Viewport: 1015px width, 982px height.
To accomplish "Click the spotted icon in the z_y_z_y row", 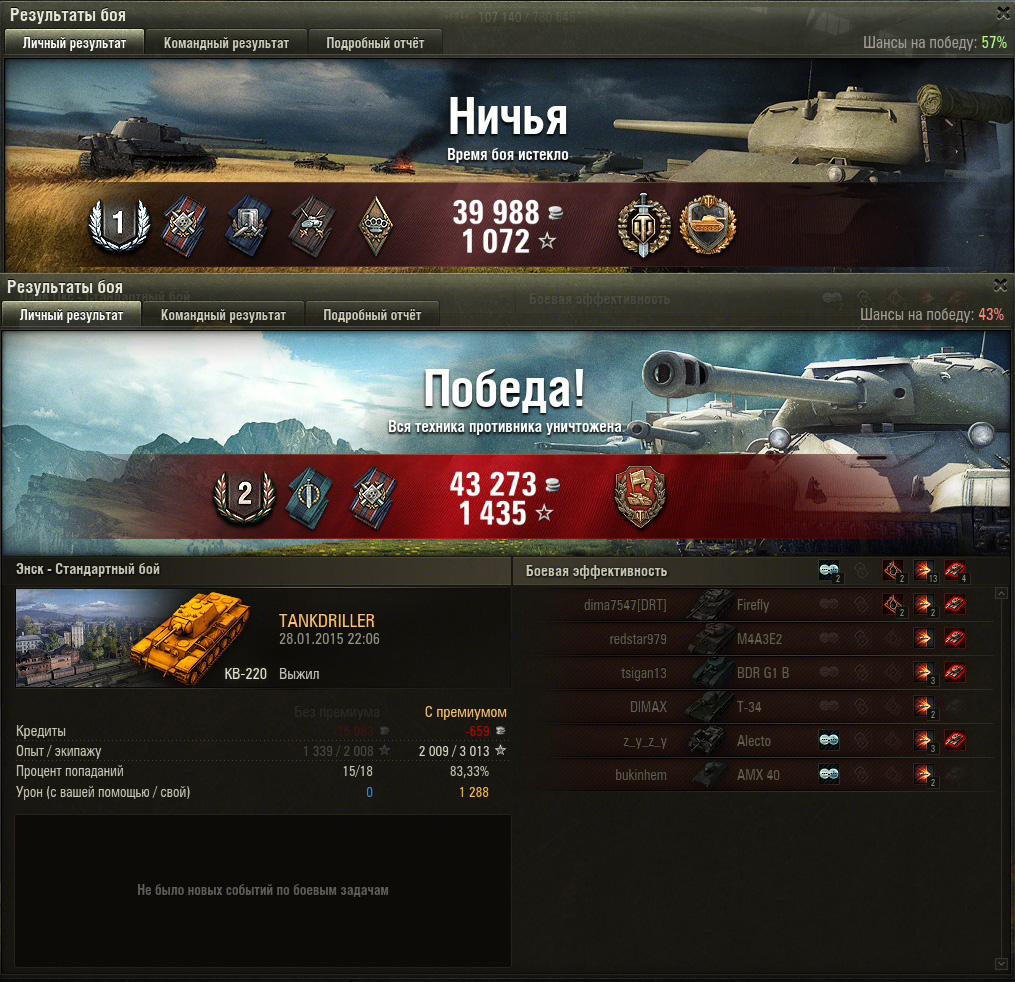I will click(829, 741).
